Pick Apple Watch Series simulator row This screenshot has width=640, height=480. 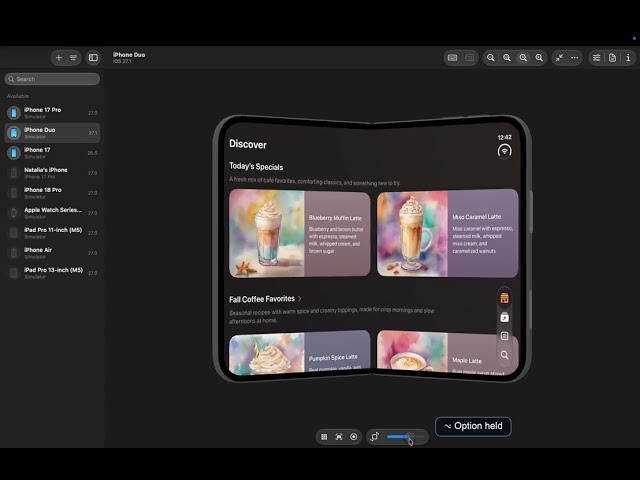click(52, 213)
